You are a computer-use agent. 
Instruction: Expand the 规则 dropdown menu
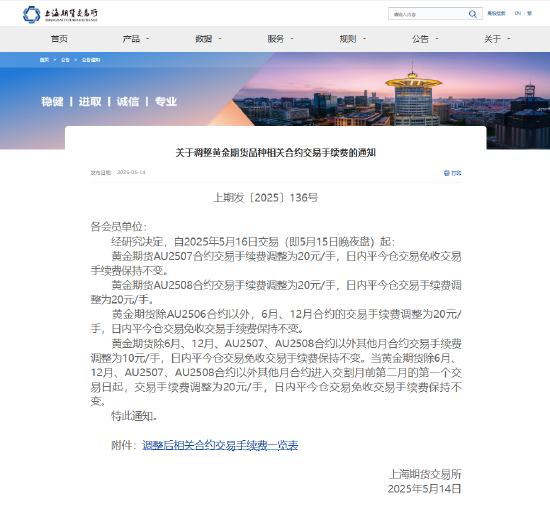click(x=353, y=39)
